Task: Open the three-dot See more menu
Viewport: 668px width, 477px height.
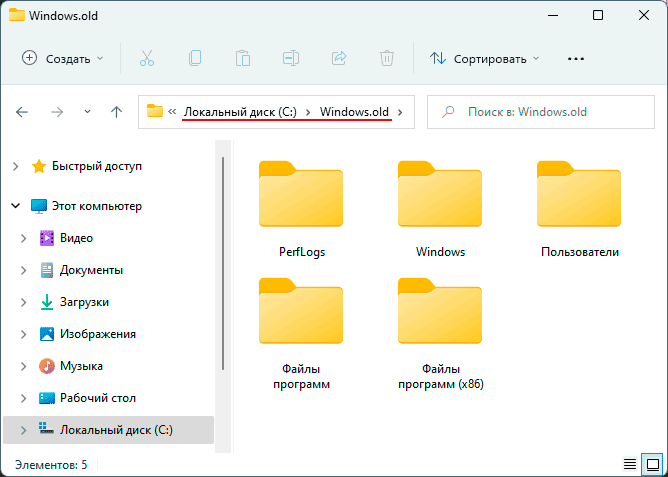Action: pyautogui.click(x=576, y=59)
